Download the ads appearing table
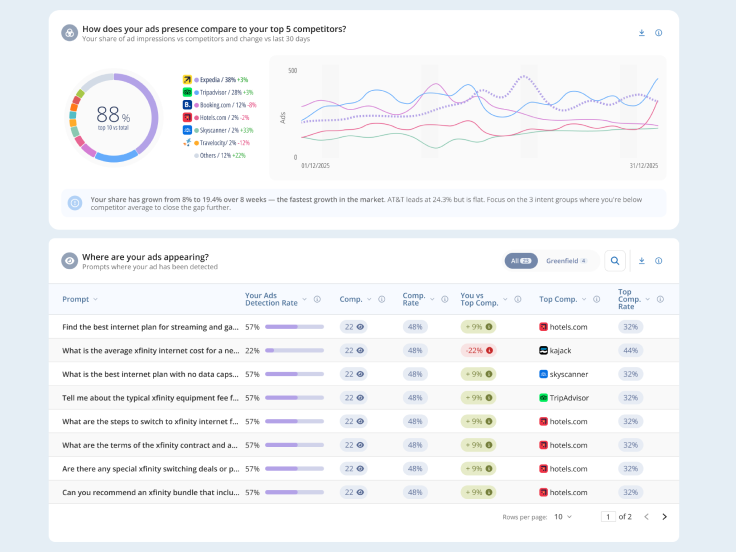 pos(642,261)
